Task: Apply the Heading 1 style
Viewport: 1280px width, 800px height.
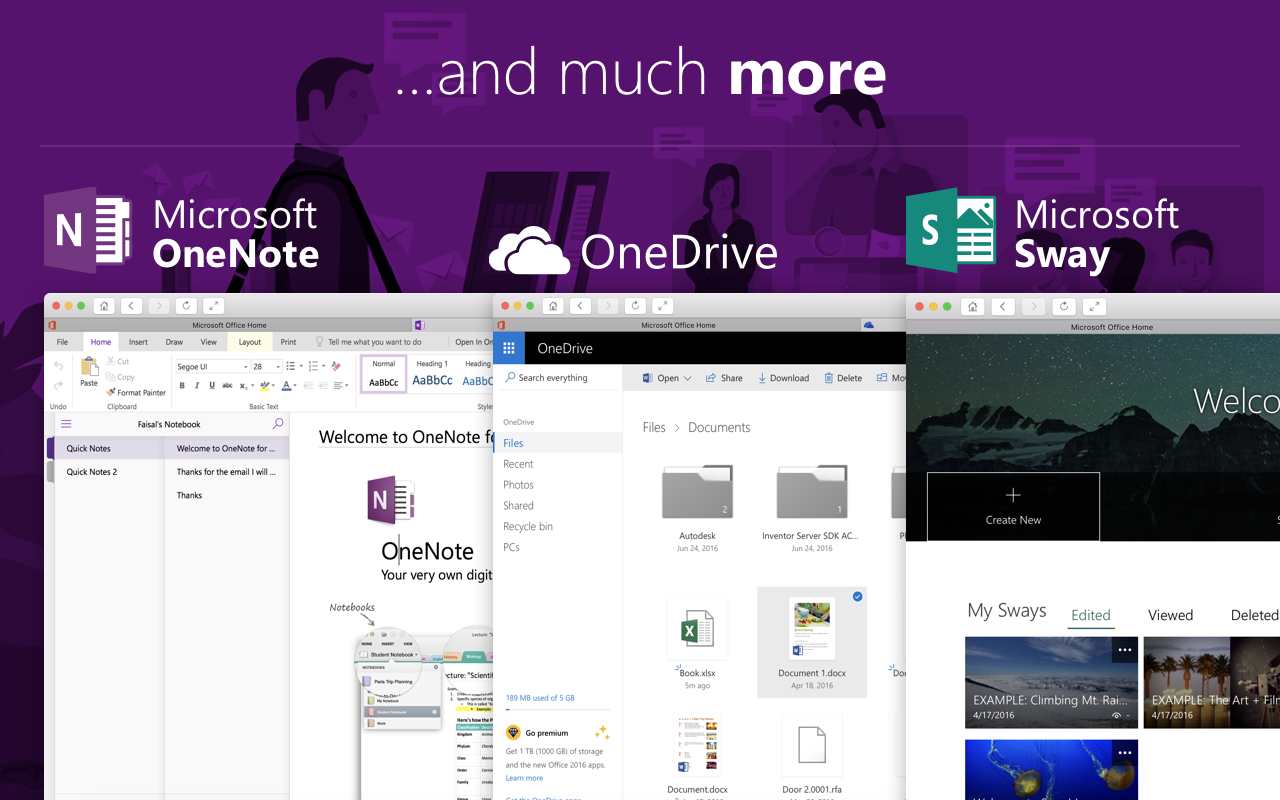Action: pos(432,374)
